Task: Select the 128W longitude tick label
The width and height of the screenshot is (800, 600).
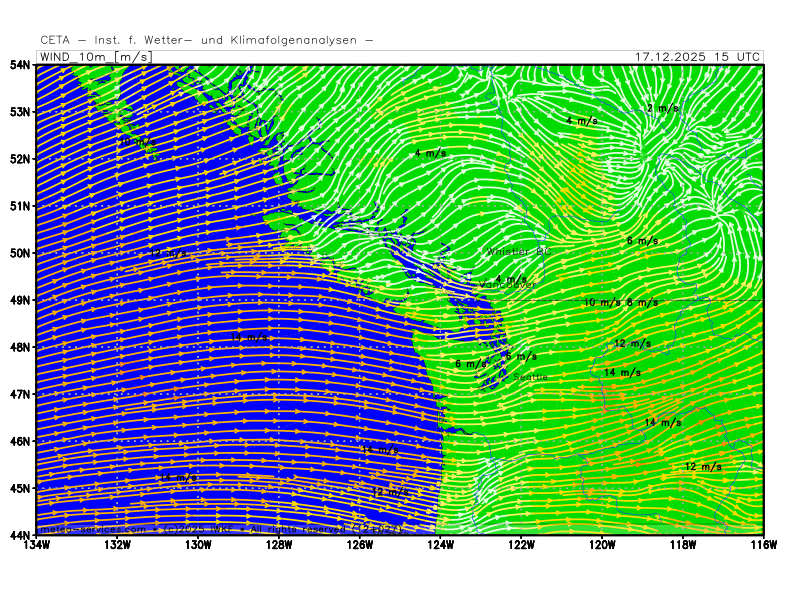Action: [279, 546]
